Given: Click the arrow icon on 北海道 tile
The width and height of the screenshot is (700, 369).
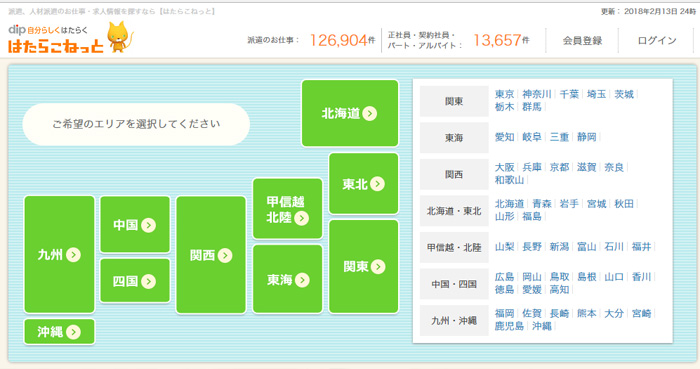Looking at the screenshot, I should [x=370, y=113].
